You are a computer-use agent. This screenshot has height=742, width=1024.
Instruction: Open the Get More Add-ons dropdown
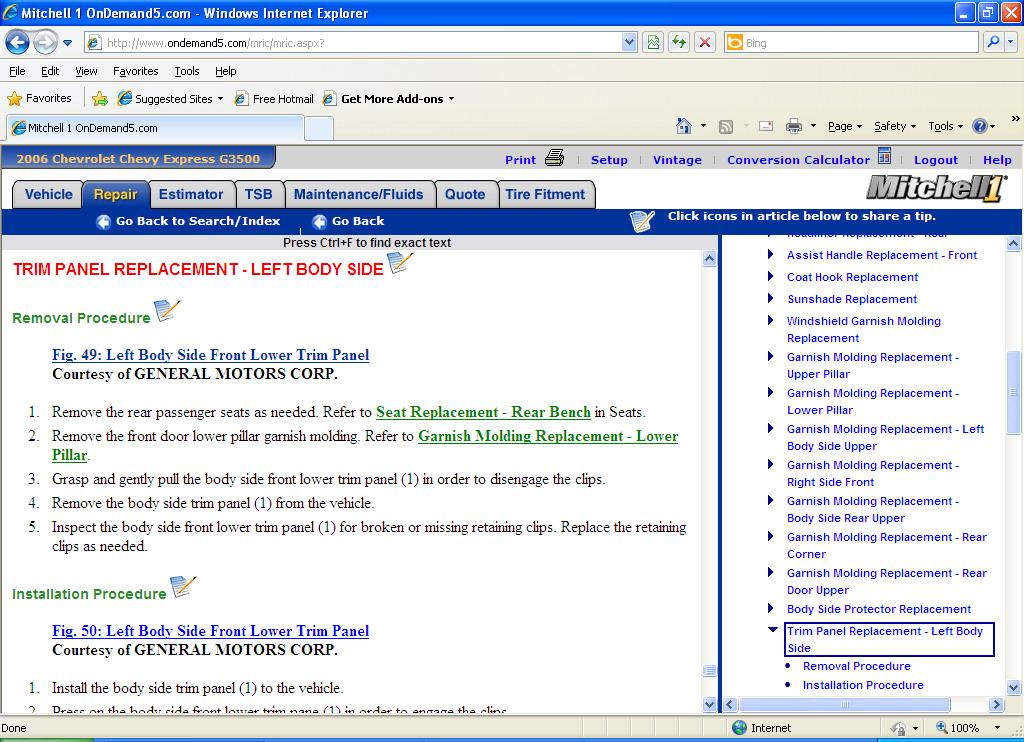point(451,99)
